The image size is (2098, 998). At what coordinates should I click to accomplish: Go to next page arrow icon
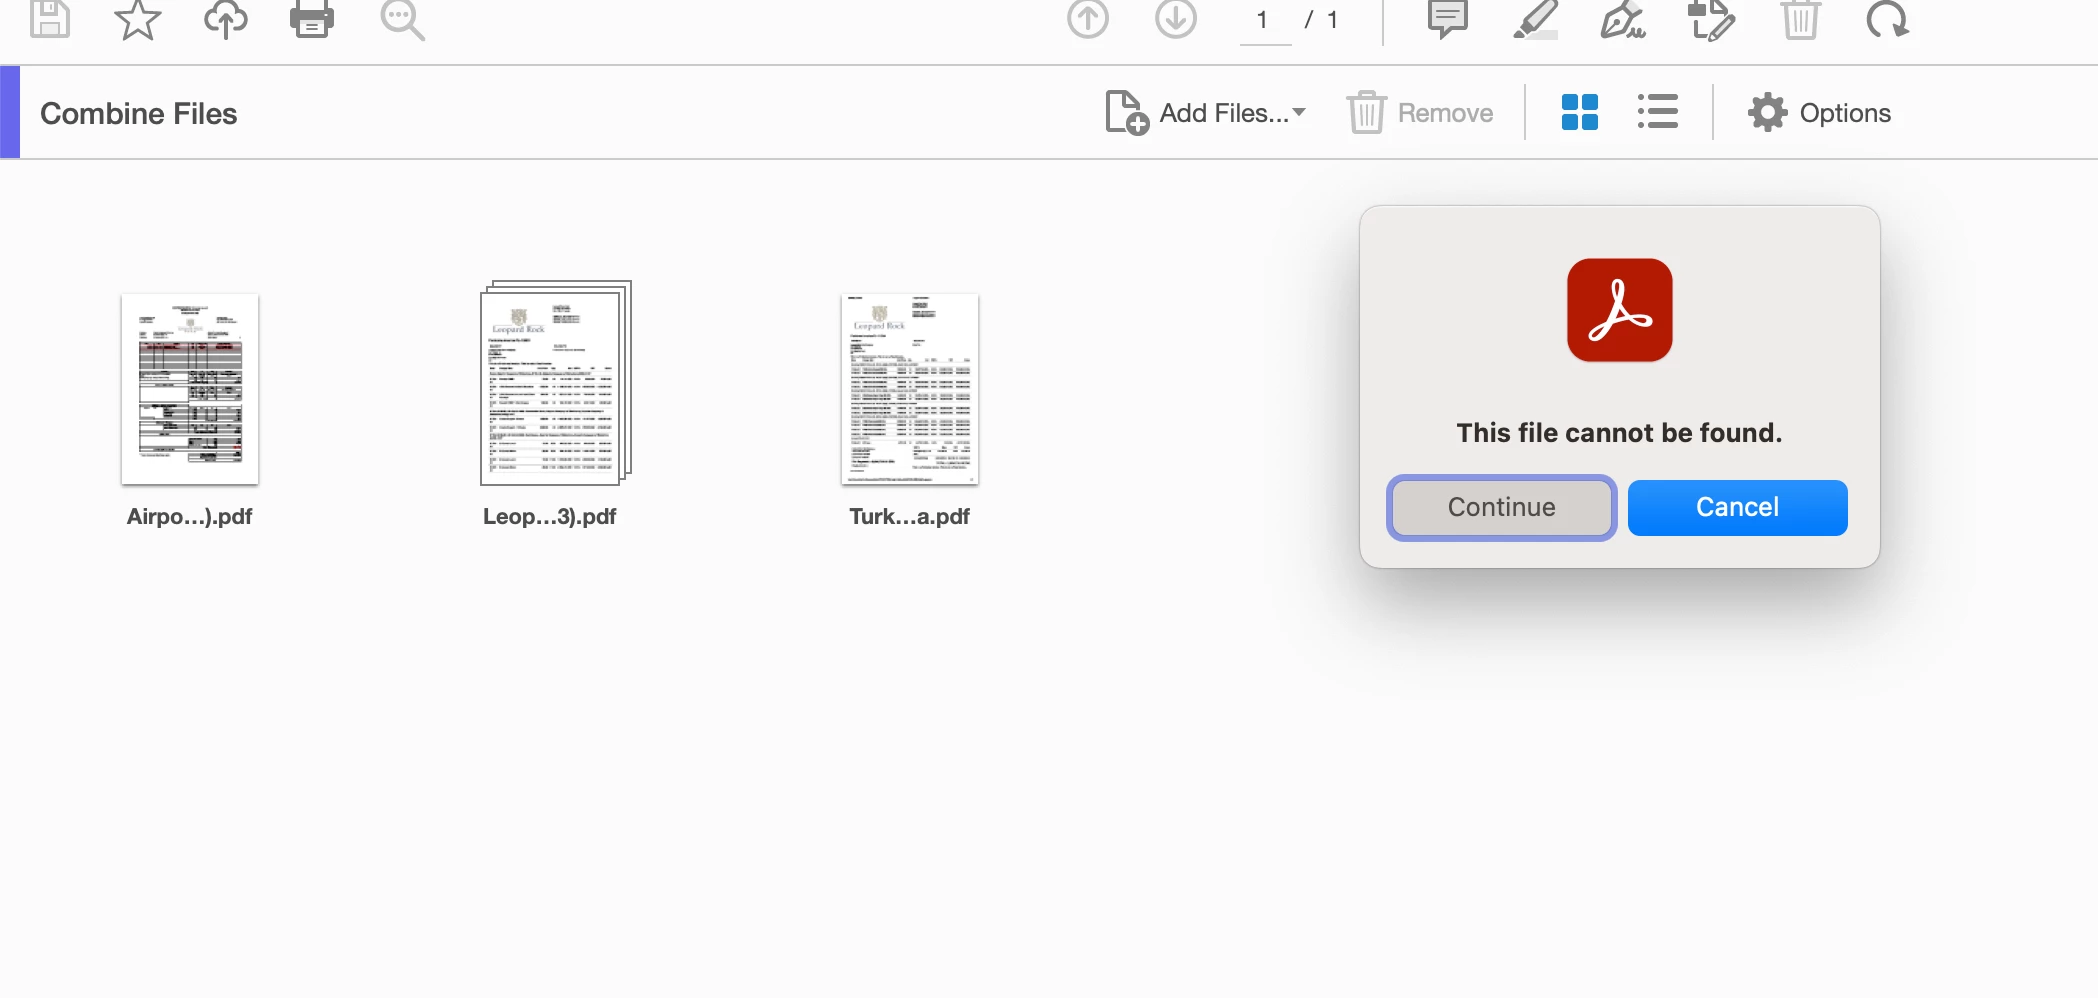pyautogui.click(x=1176, y=19)
